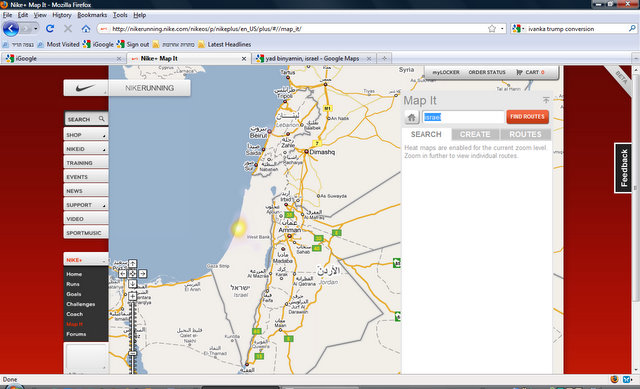Image resolution: width=640 pixels, height=389 pixels.
Task: Go to Nike+ Runs page
Action: coord(73,284)
